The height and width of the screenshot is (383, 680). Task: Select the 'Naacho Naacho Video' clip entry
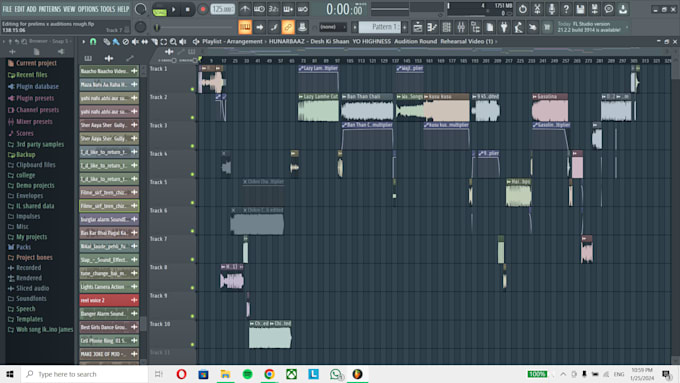[x=109, y=71]
